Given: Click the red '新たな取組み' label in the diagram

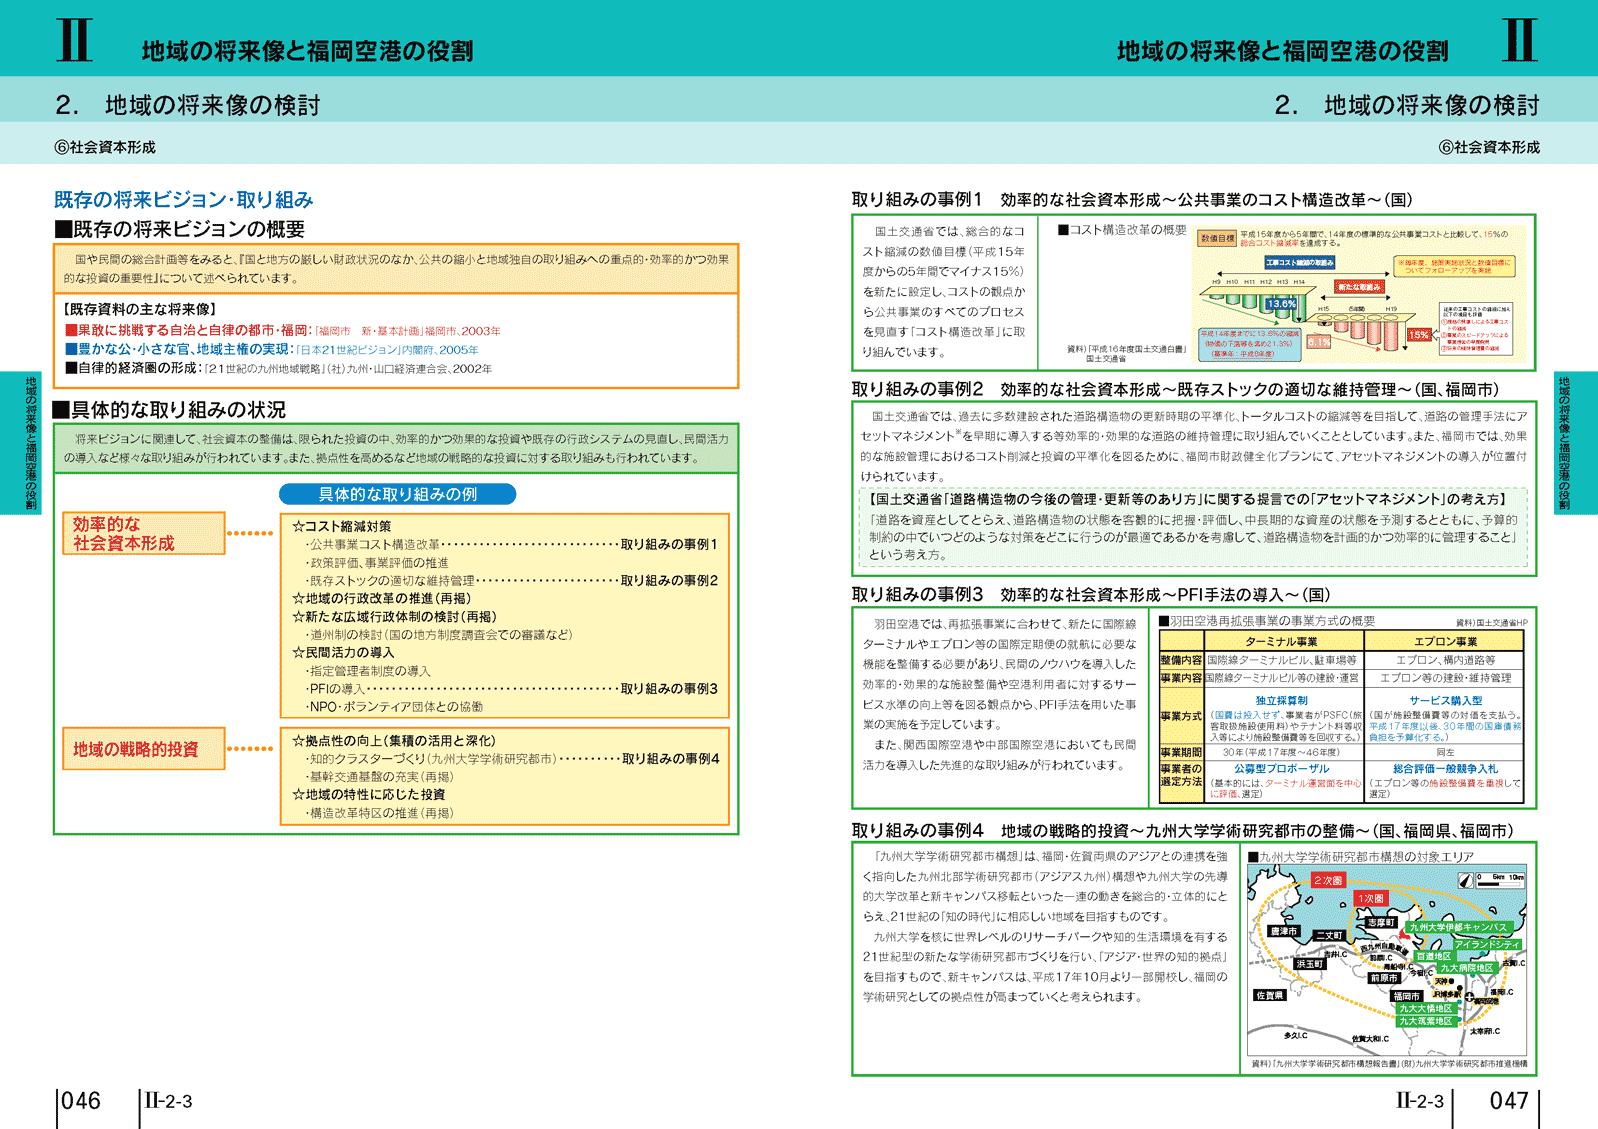Looking at the screenshot, I should (1360, 287).
